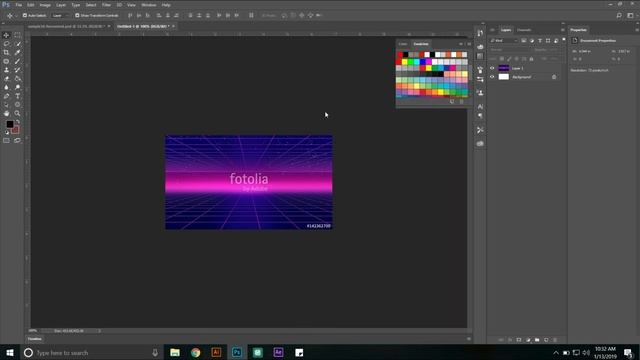Open the Filter menu
The width and height of the screenshot is (640, 360).
[106, 5]
